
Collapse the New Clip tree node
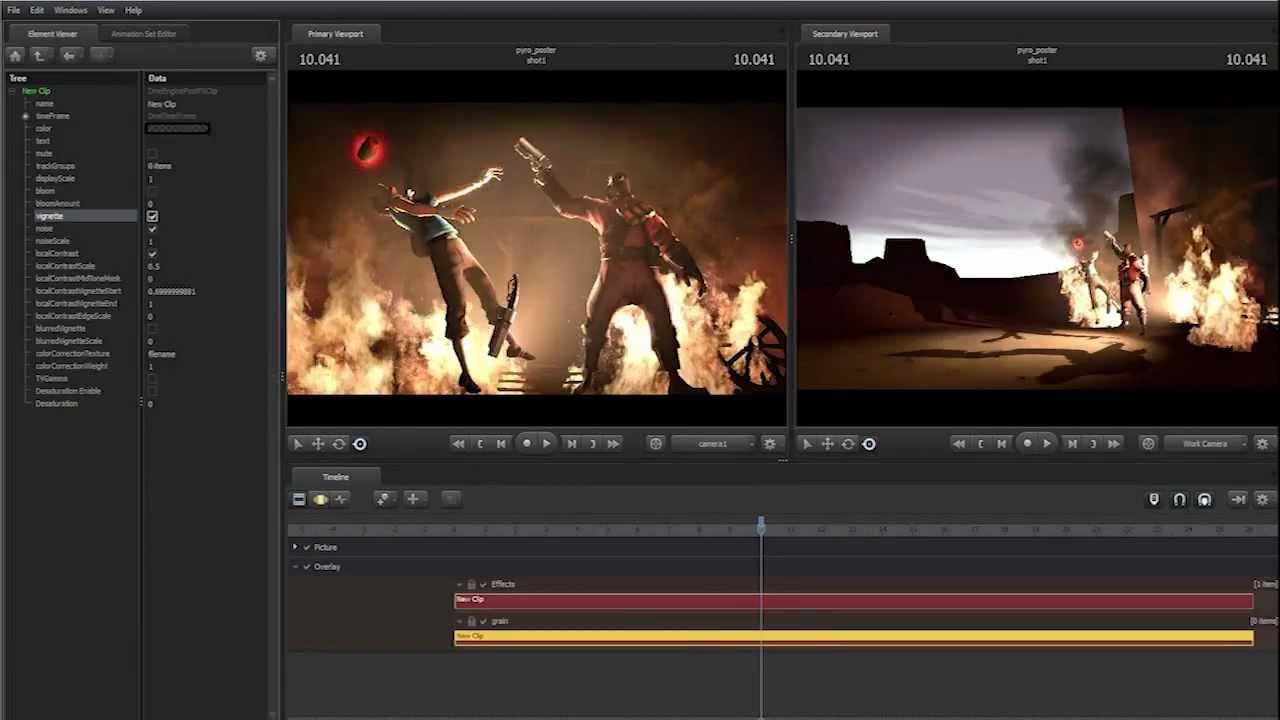coord(13,91)
